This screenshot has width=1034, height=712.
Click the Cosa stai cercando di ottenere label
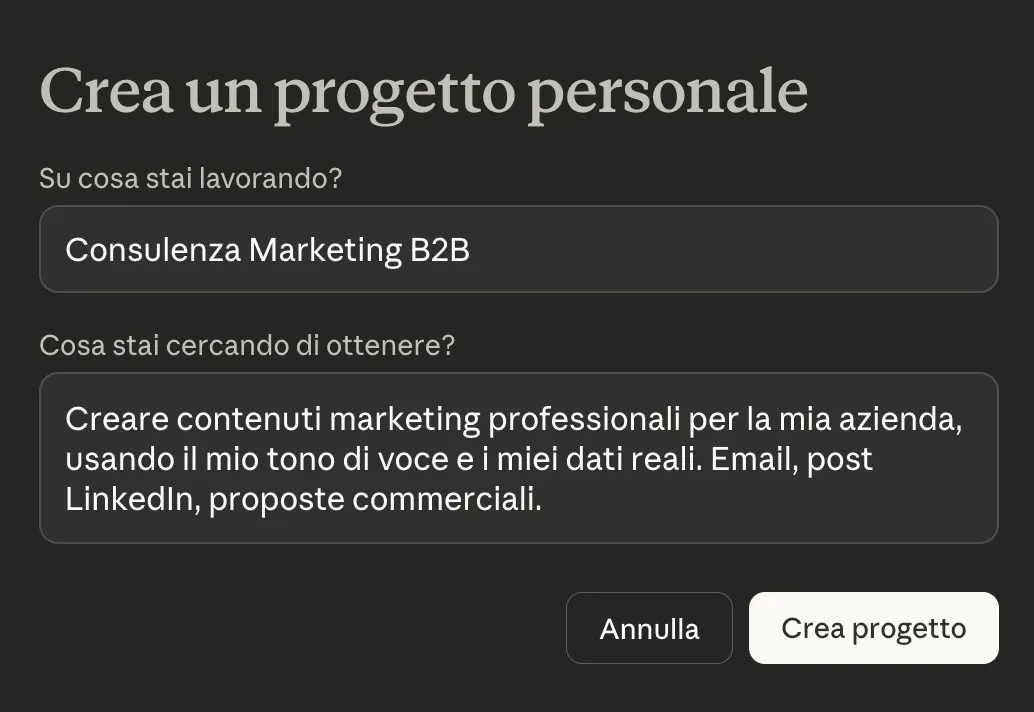(247, 345)
